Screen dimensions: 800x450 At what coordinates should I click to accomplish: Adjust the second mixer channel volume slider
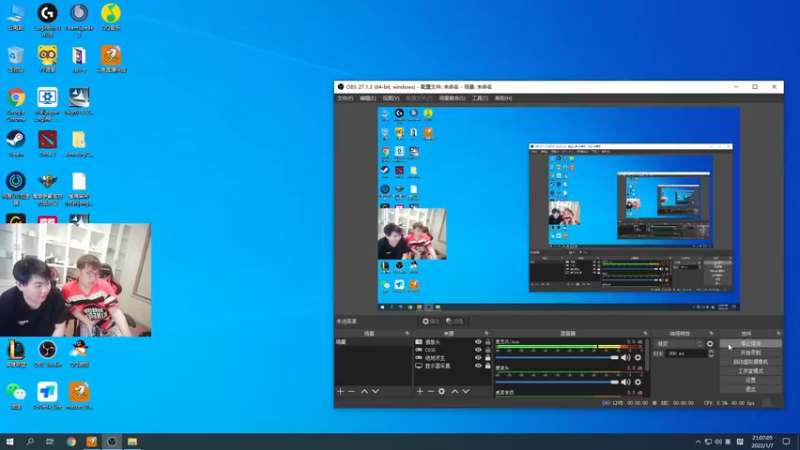pos(557,382)
